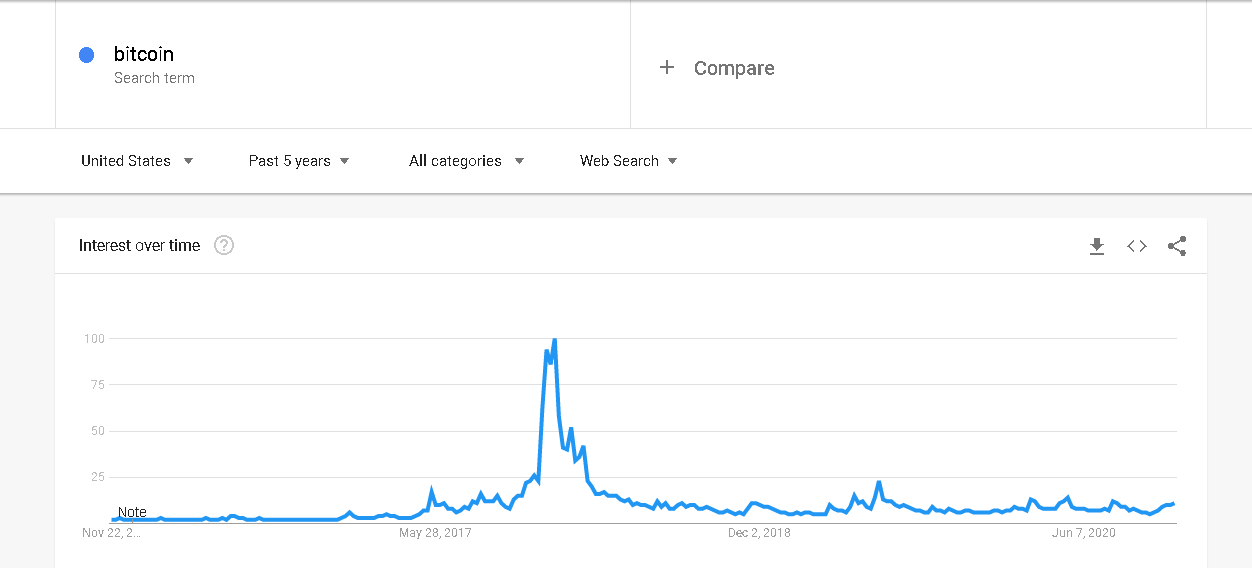Click the Search term subtitle
The width and height of the screenshot is (1252, 568).
pos(154,78)
